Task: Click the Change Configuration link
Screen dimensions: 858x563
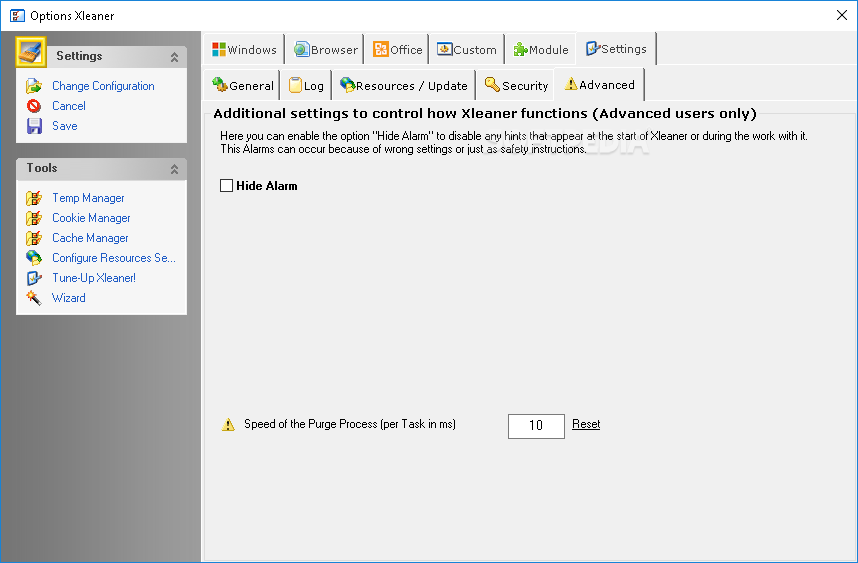Action: click(x=103, y=86)
